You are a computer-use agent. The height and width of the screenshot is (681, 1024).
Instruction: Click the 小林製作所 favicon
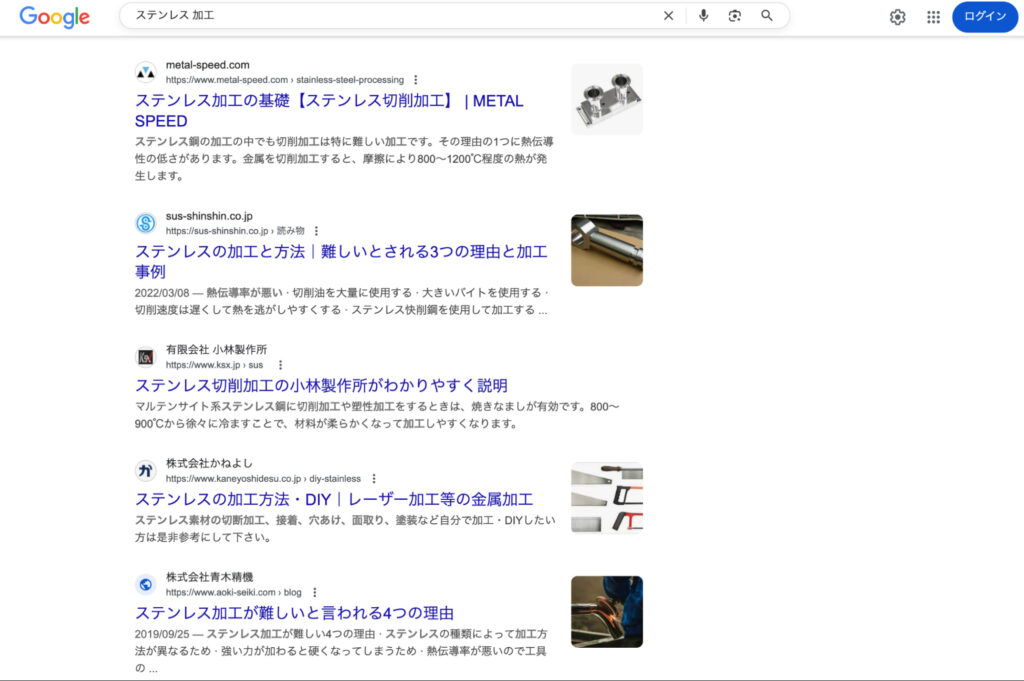pyautogui.click(x=146, y=357)
